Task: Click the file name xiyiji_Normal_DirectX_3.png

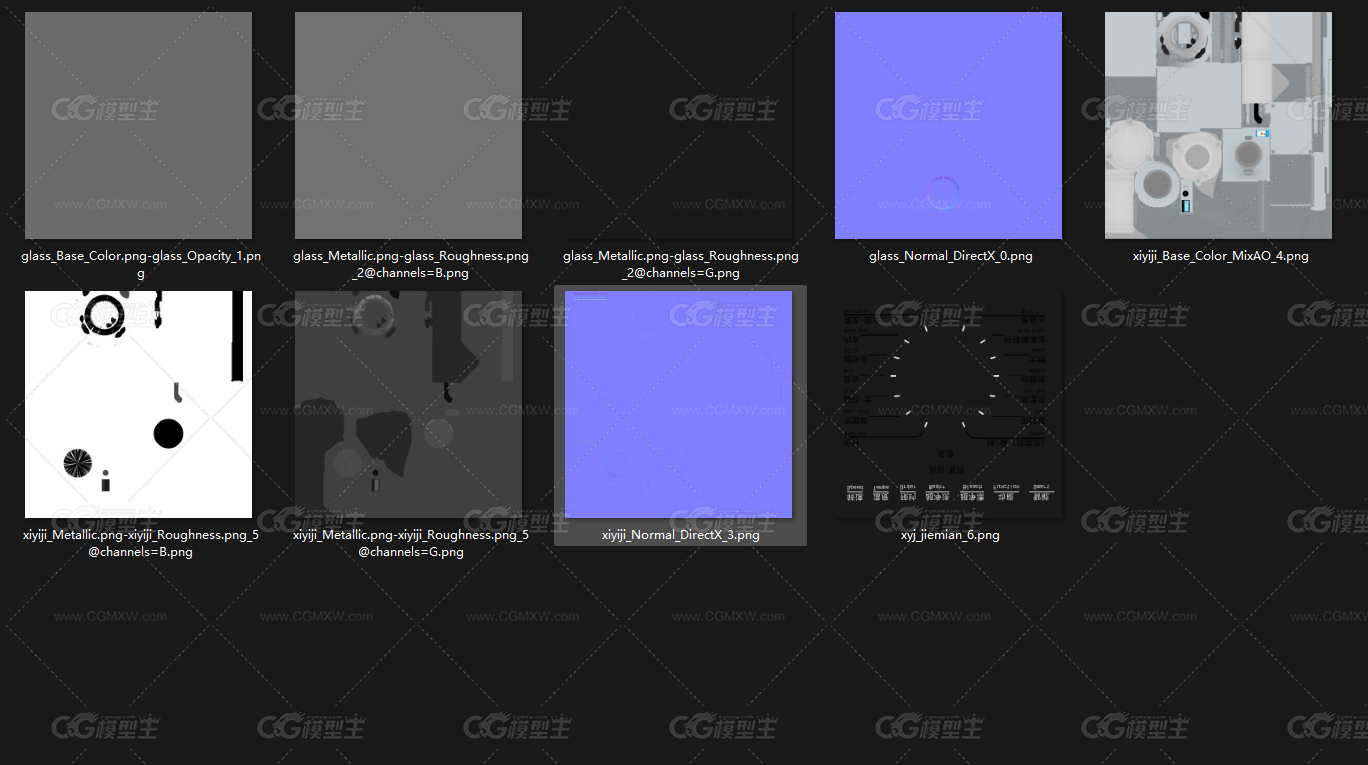Action: 681,535
